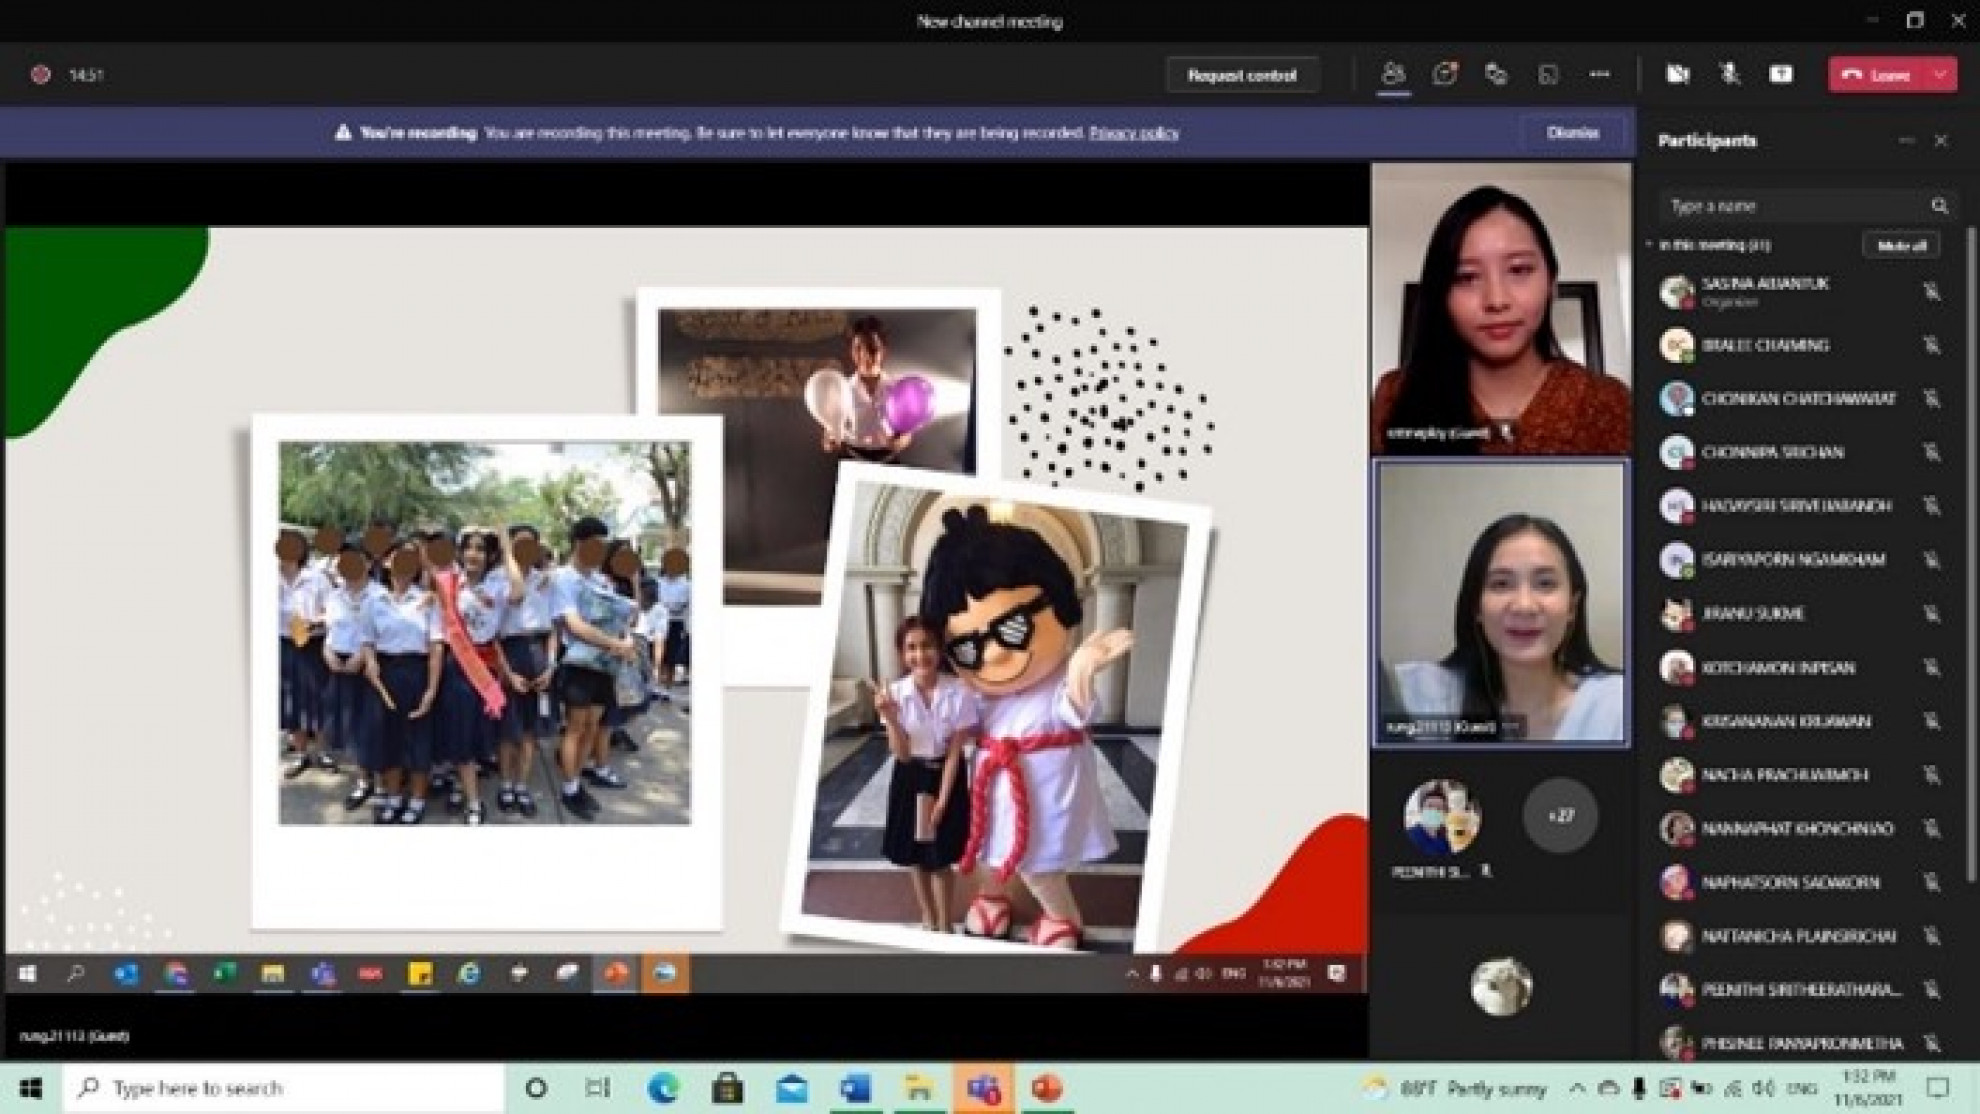Click the Request control button
This screenshot has width=1980, height=1114.
click(x=1242, y=75)
